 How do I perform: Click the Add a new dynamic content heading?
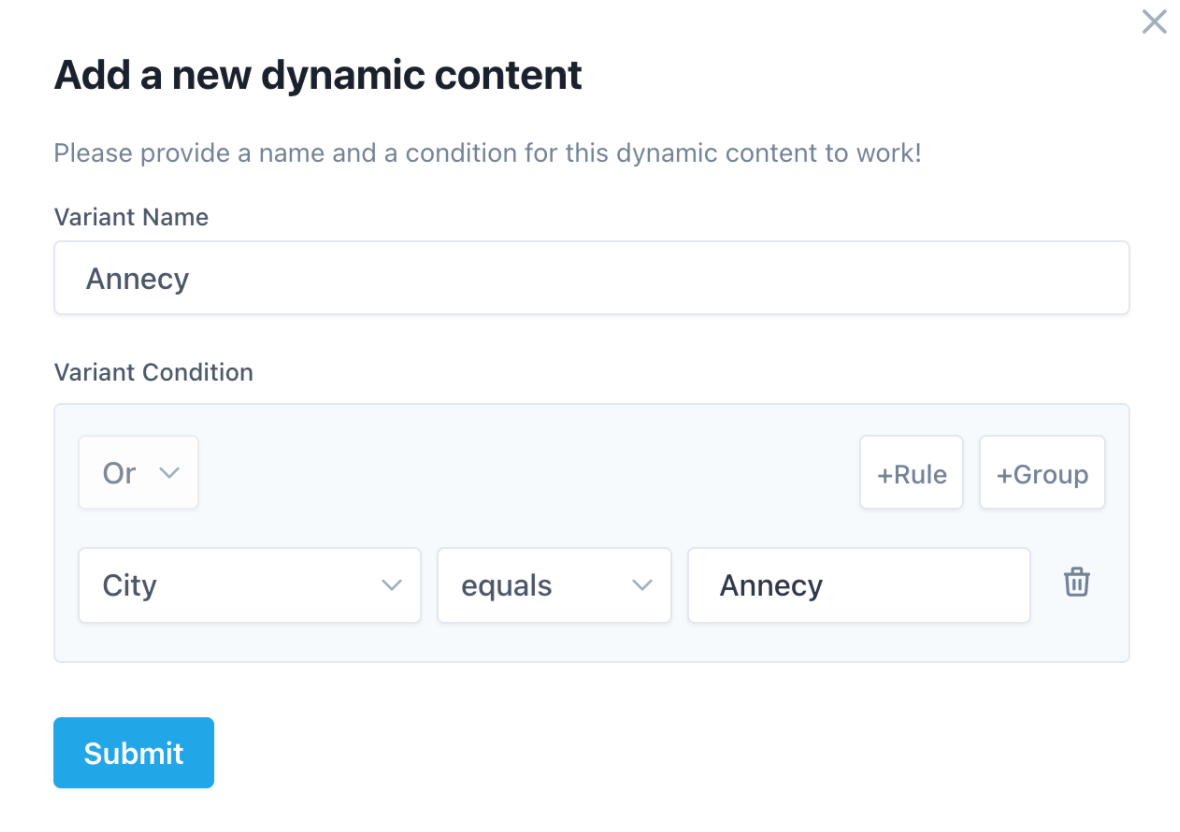coord(317,74)
